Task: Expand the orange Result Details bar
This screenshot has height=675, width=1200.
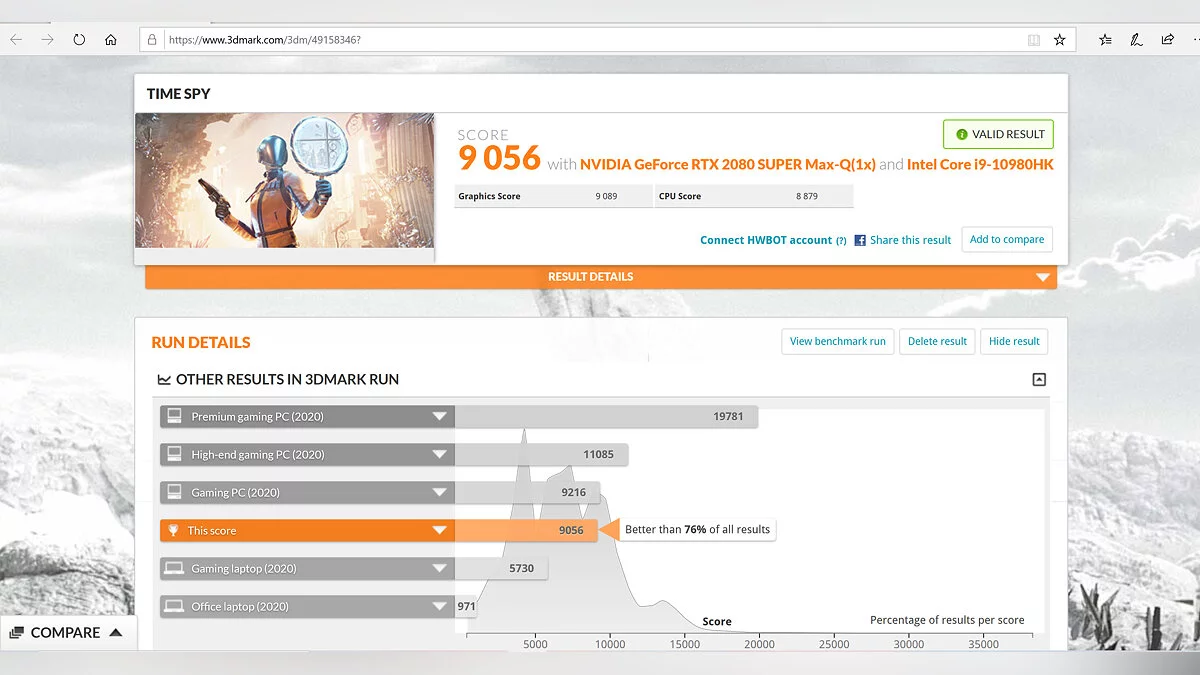Action: pos(601,277)
